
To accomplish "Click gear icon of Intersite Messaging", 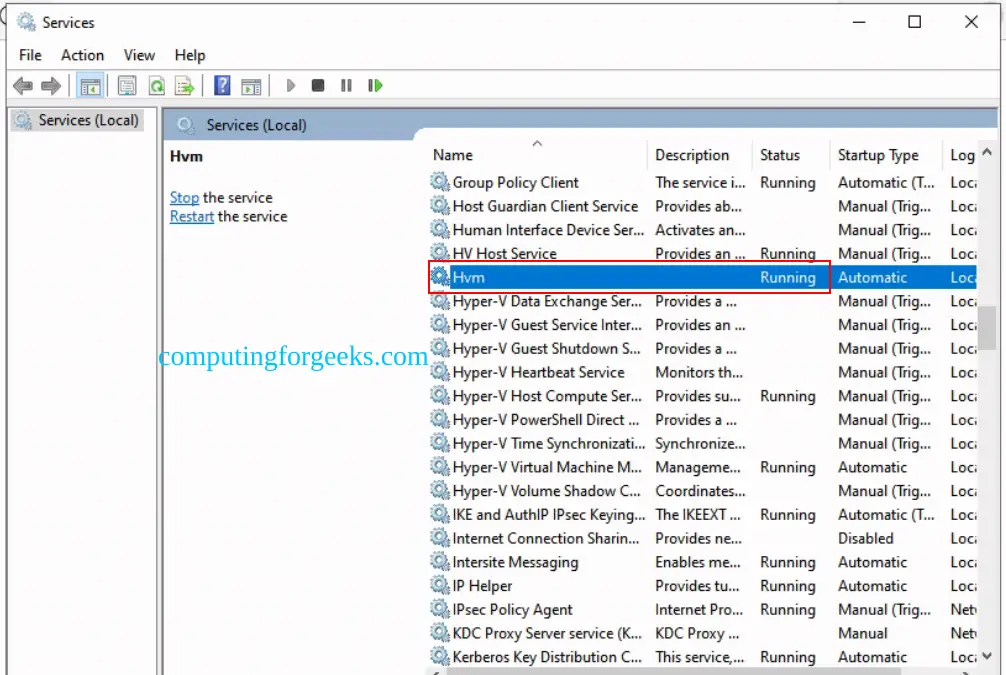I will [439, 562].
